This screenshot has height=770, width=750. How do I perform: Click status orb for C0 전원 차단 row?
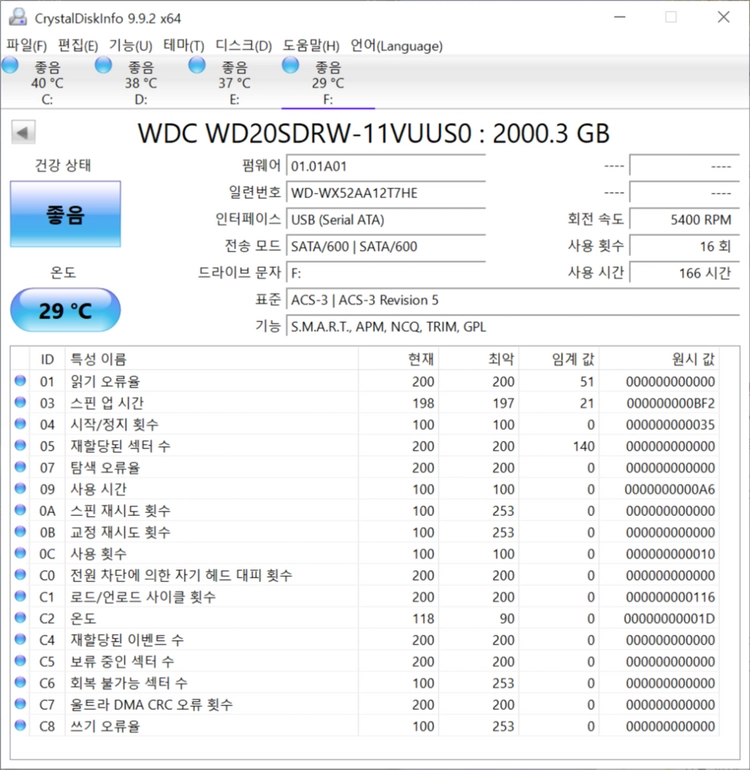pos(20,575)
